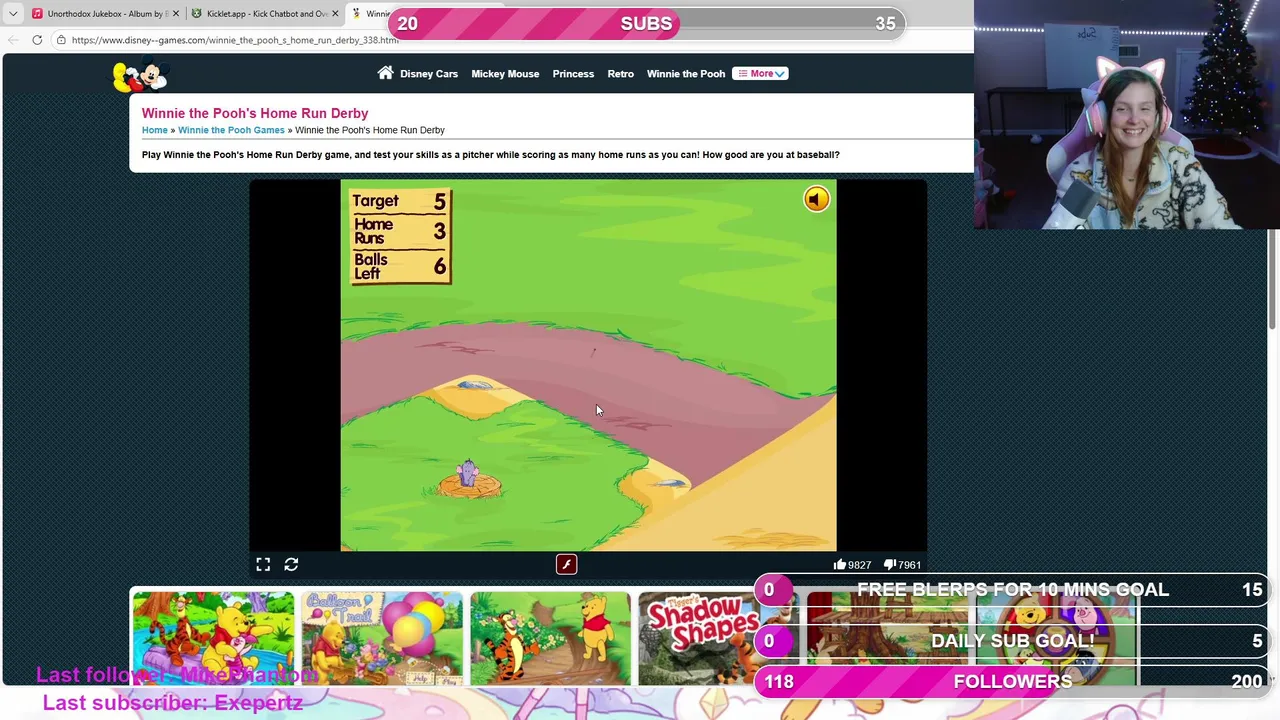Click the Followers goal progress bar
Screen dimensions: 1280x720
coord(1012,682)
